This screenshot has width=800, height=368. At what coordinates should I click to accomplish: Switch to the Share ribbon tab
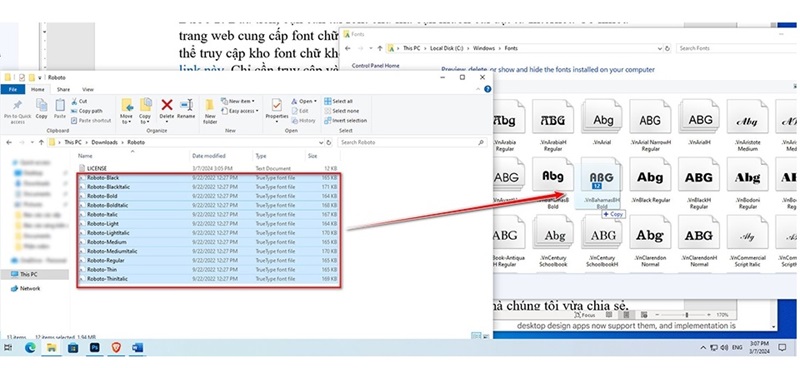pos(63,89)
